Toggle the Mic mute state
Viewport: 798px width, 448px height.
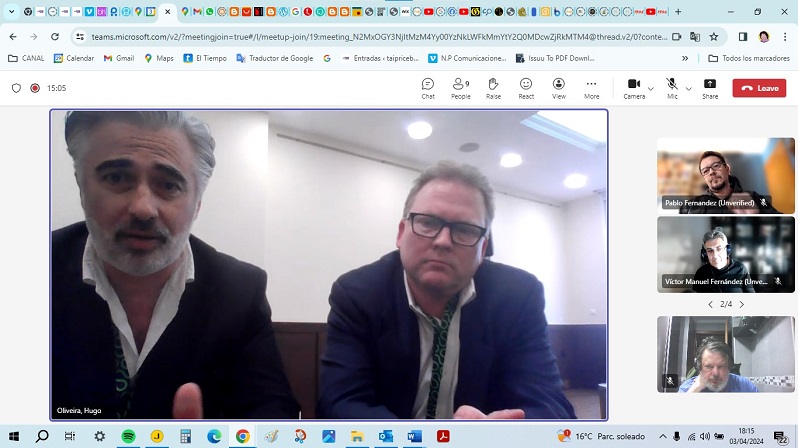click(672, 88)
